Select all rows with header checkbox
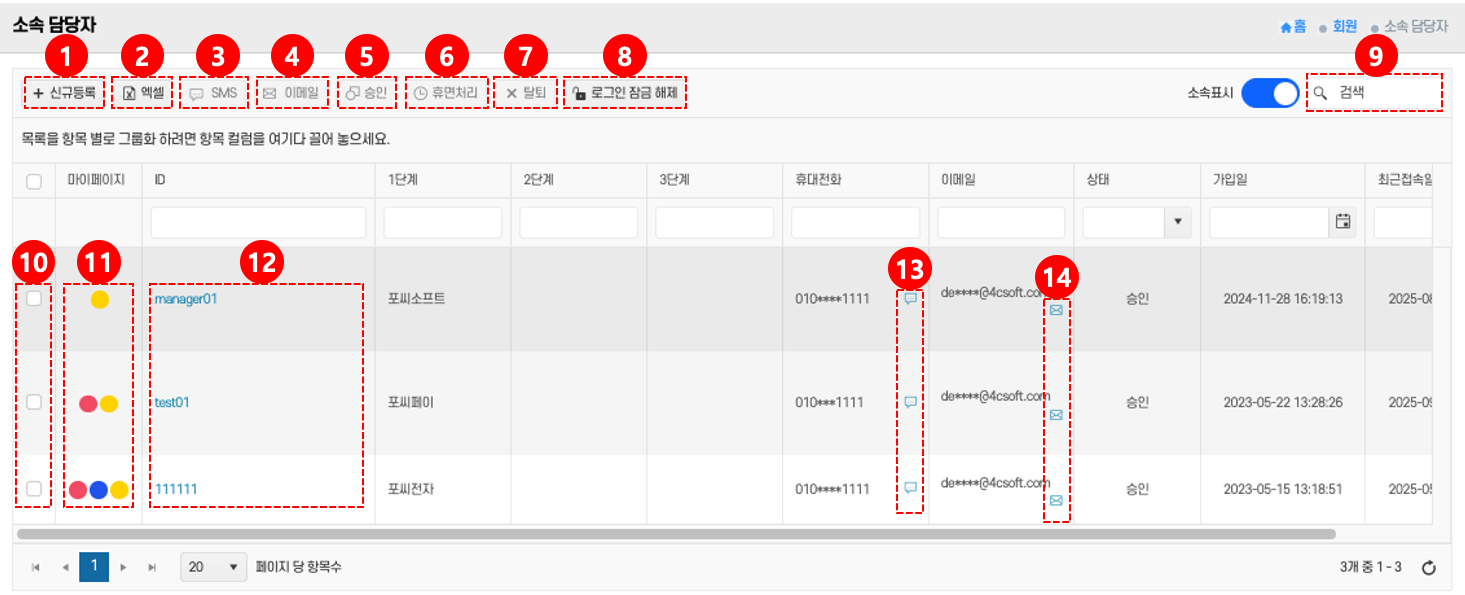This screenshot has height=595, width=1465. click(34, 181)
